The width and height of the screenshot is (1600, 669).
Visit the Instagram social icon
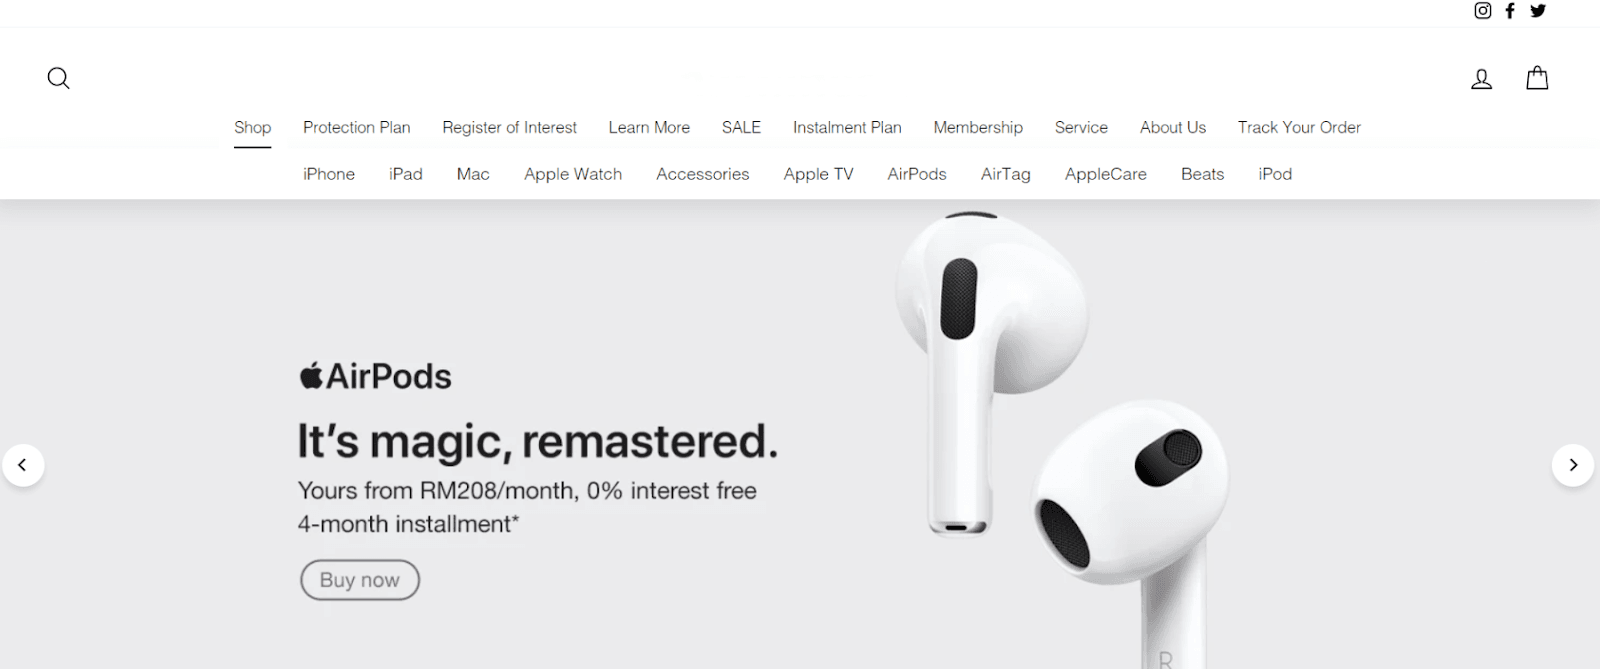tap(1483, 10)
